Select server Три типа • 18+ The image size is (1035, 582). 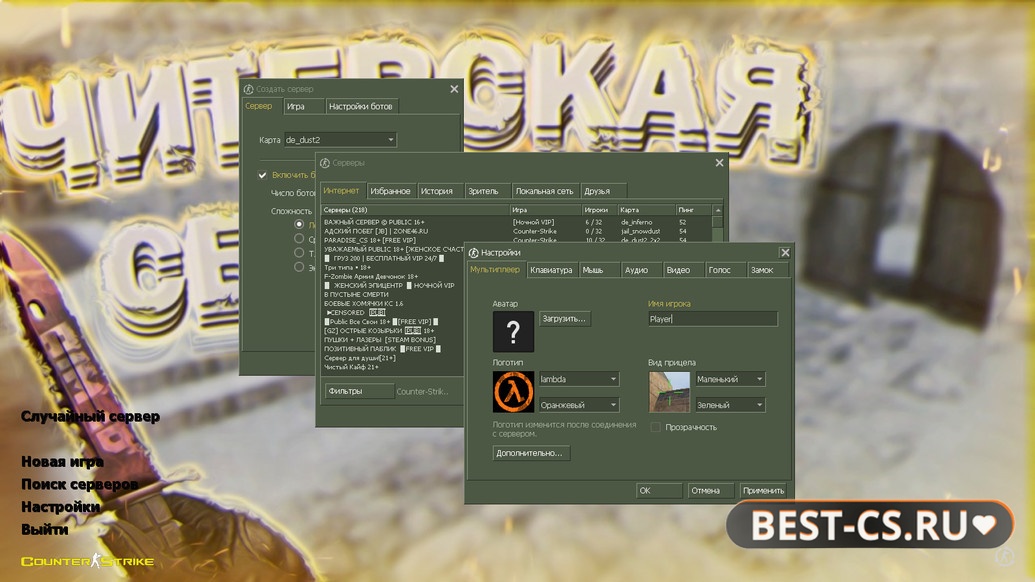pos(347,267)
